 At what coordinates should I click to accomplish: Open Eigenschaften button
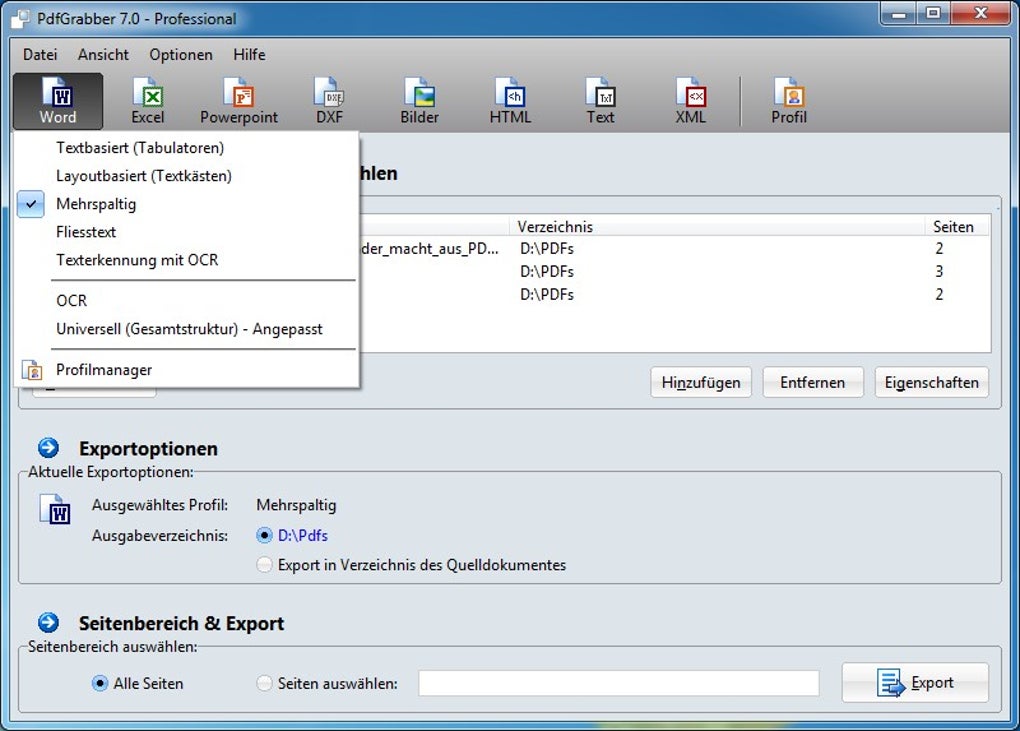(x=932, y=382)
